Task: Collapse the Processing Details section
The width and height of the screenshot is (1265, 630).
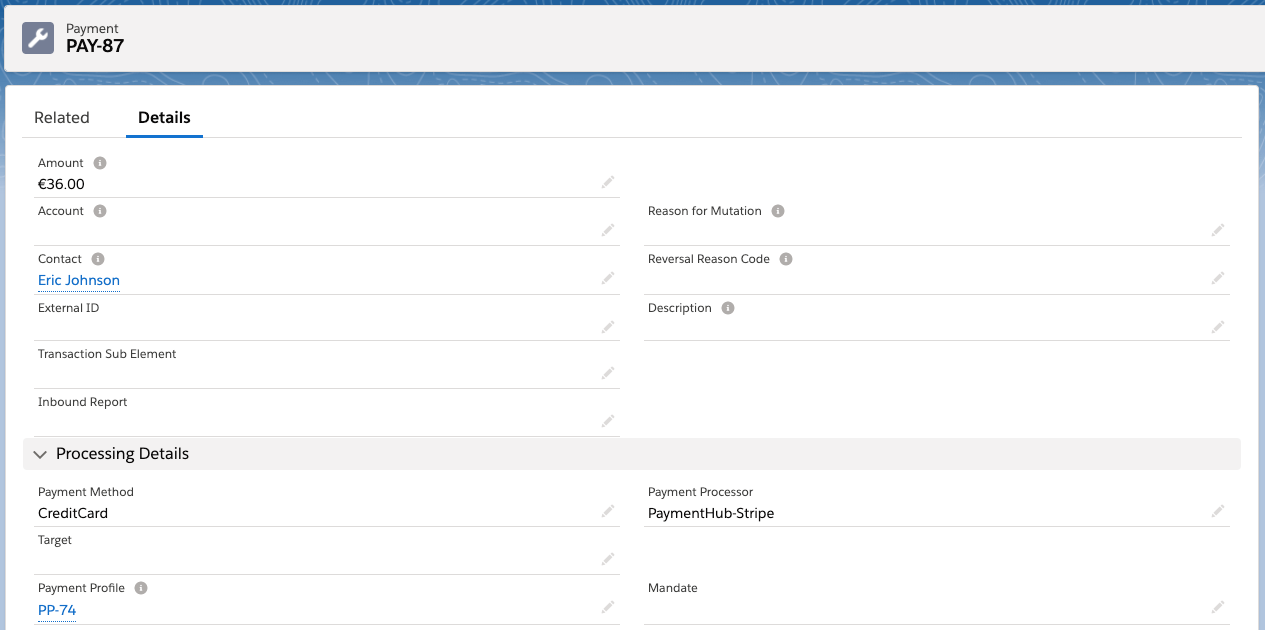Action: [x=40, y=454]
